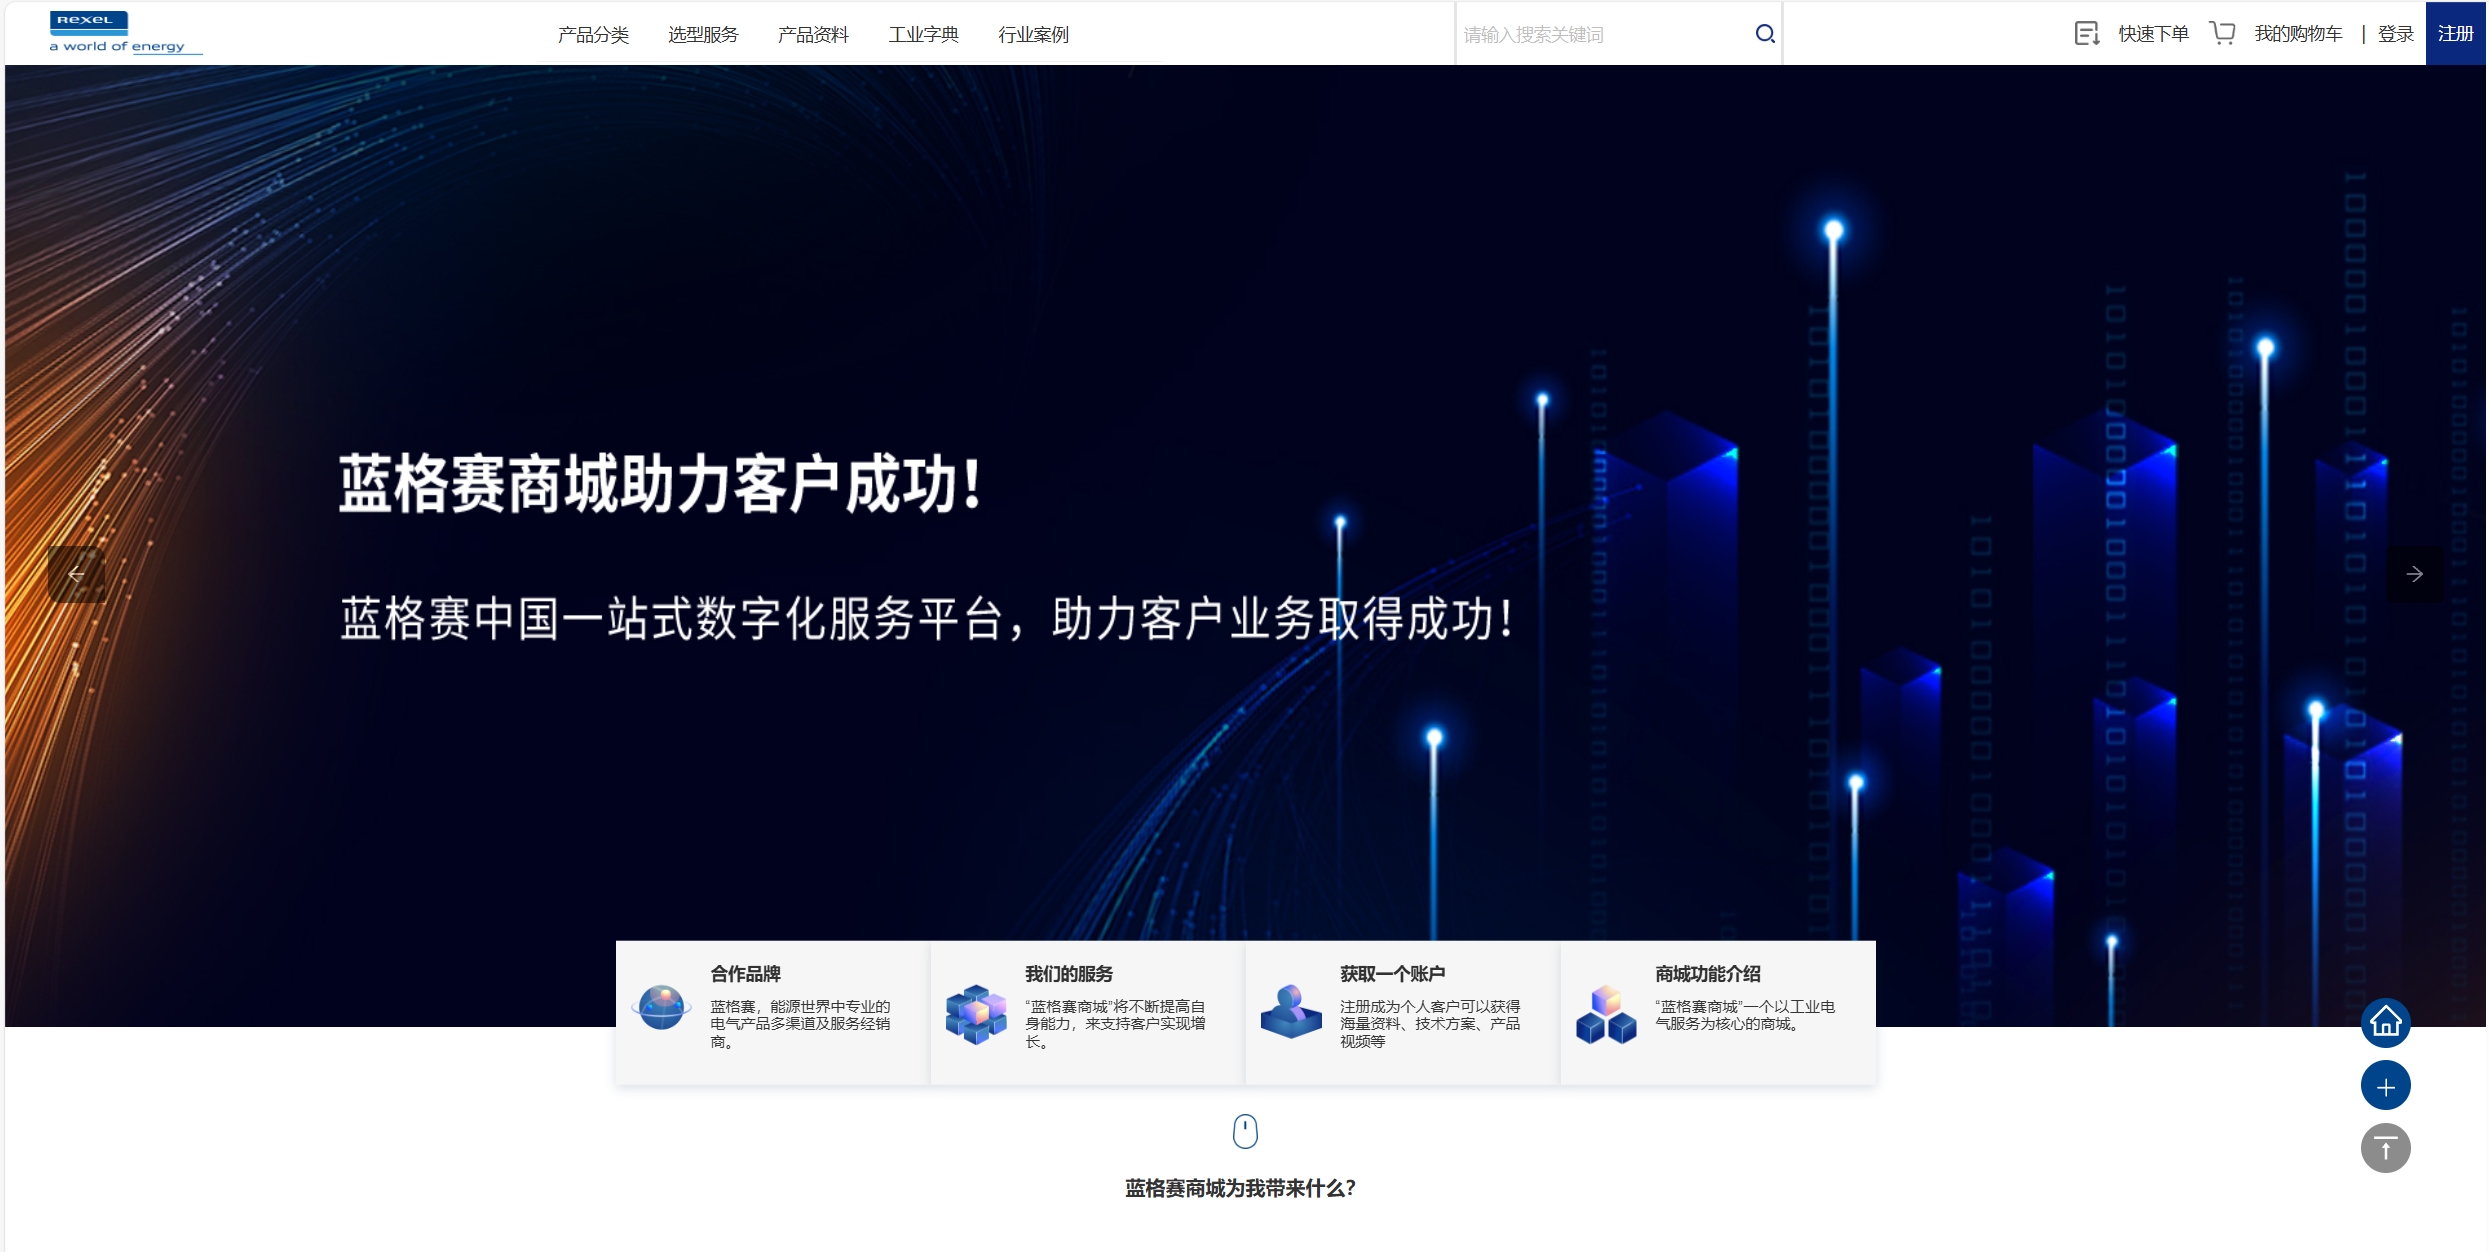Screen dimensions: 2489x1252
Task: Click the floating home icon button
Action: tap(2385, 1022)
